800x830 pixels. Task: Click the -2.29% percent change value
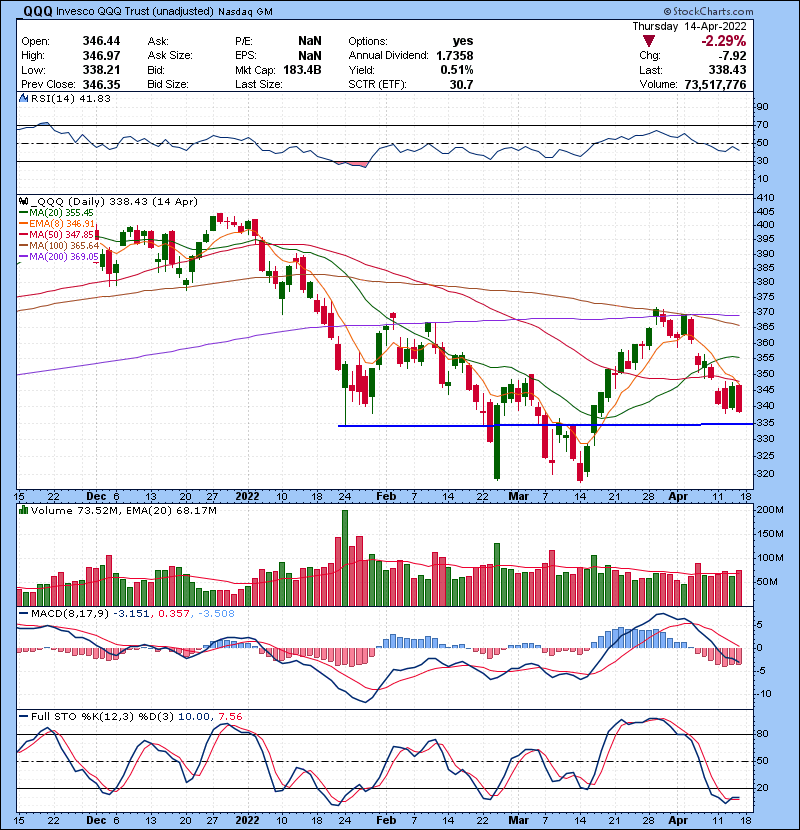[x=724, y=41]
